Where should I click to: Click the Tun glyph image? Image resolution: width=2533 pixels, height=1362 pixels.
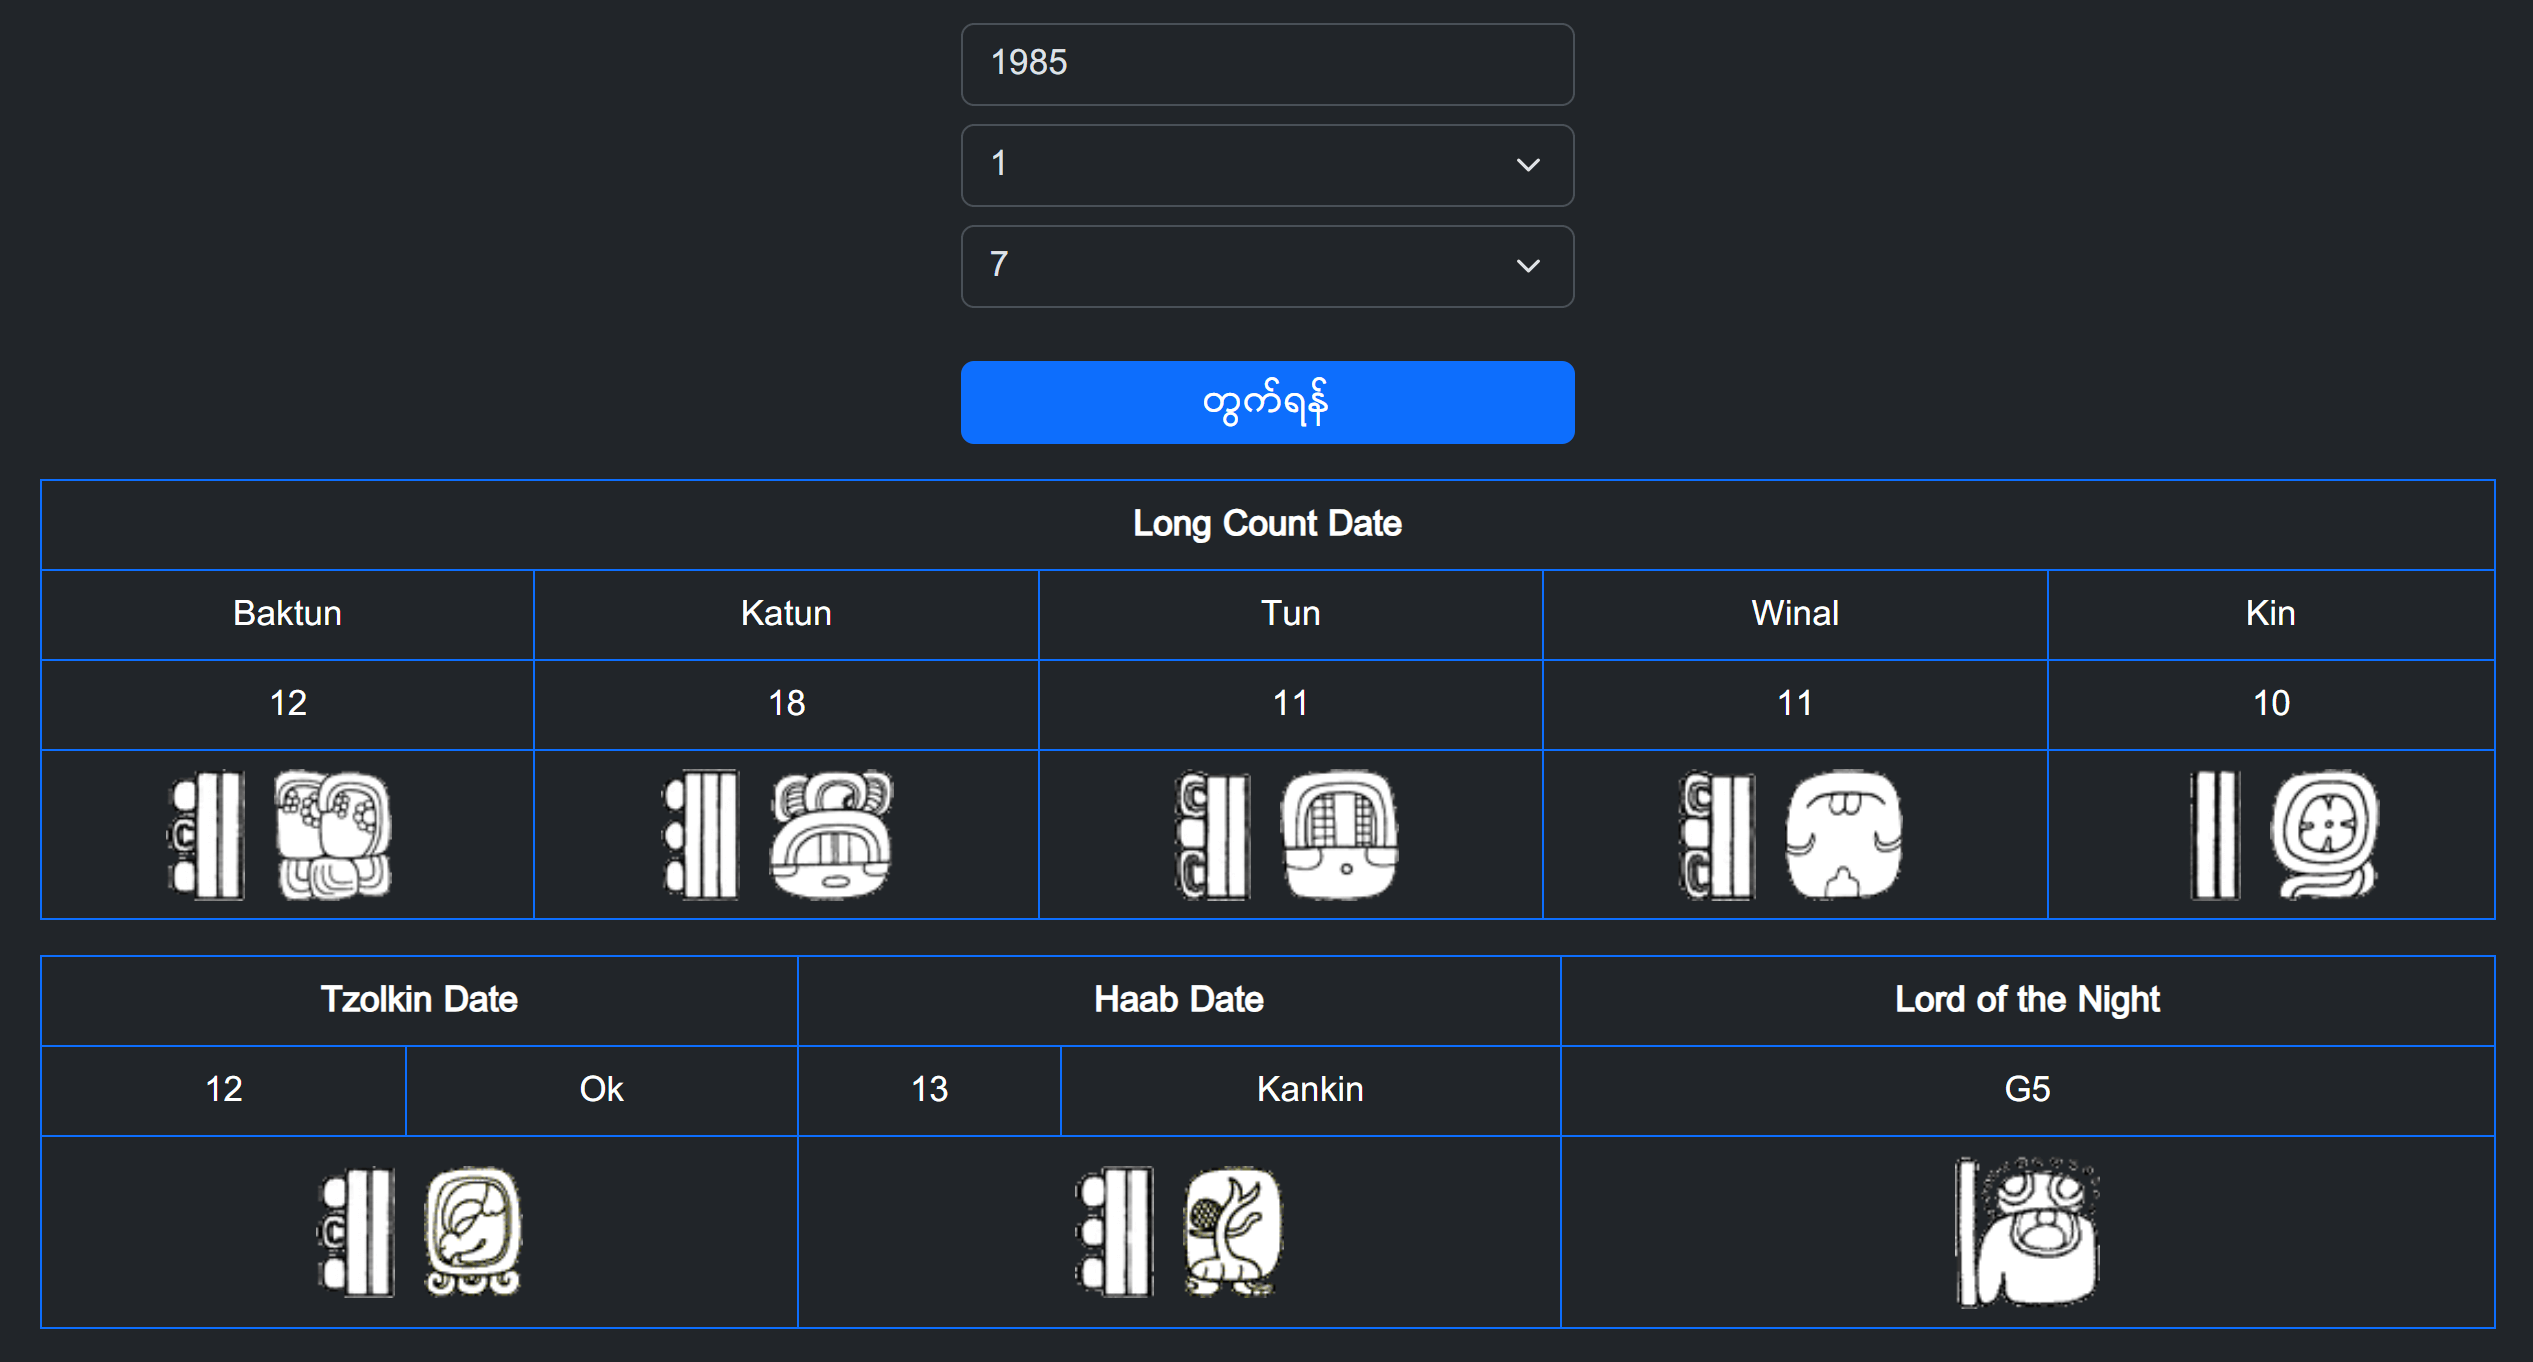(x=1339, y=835)
